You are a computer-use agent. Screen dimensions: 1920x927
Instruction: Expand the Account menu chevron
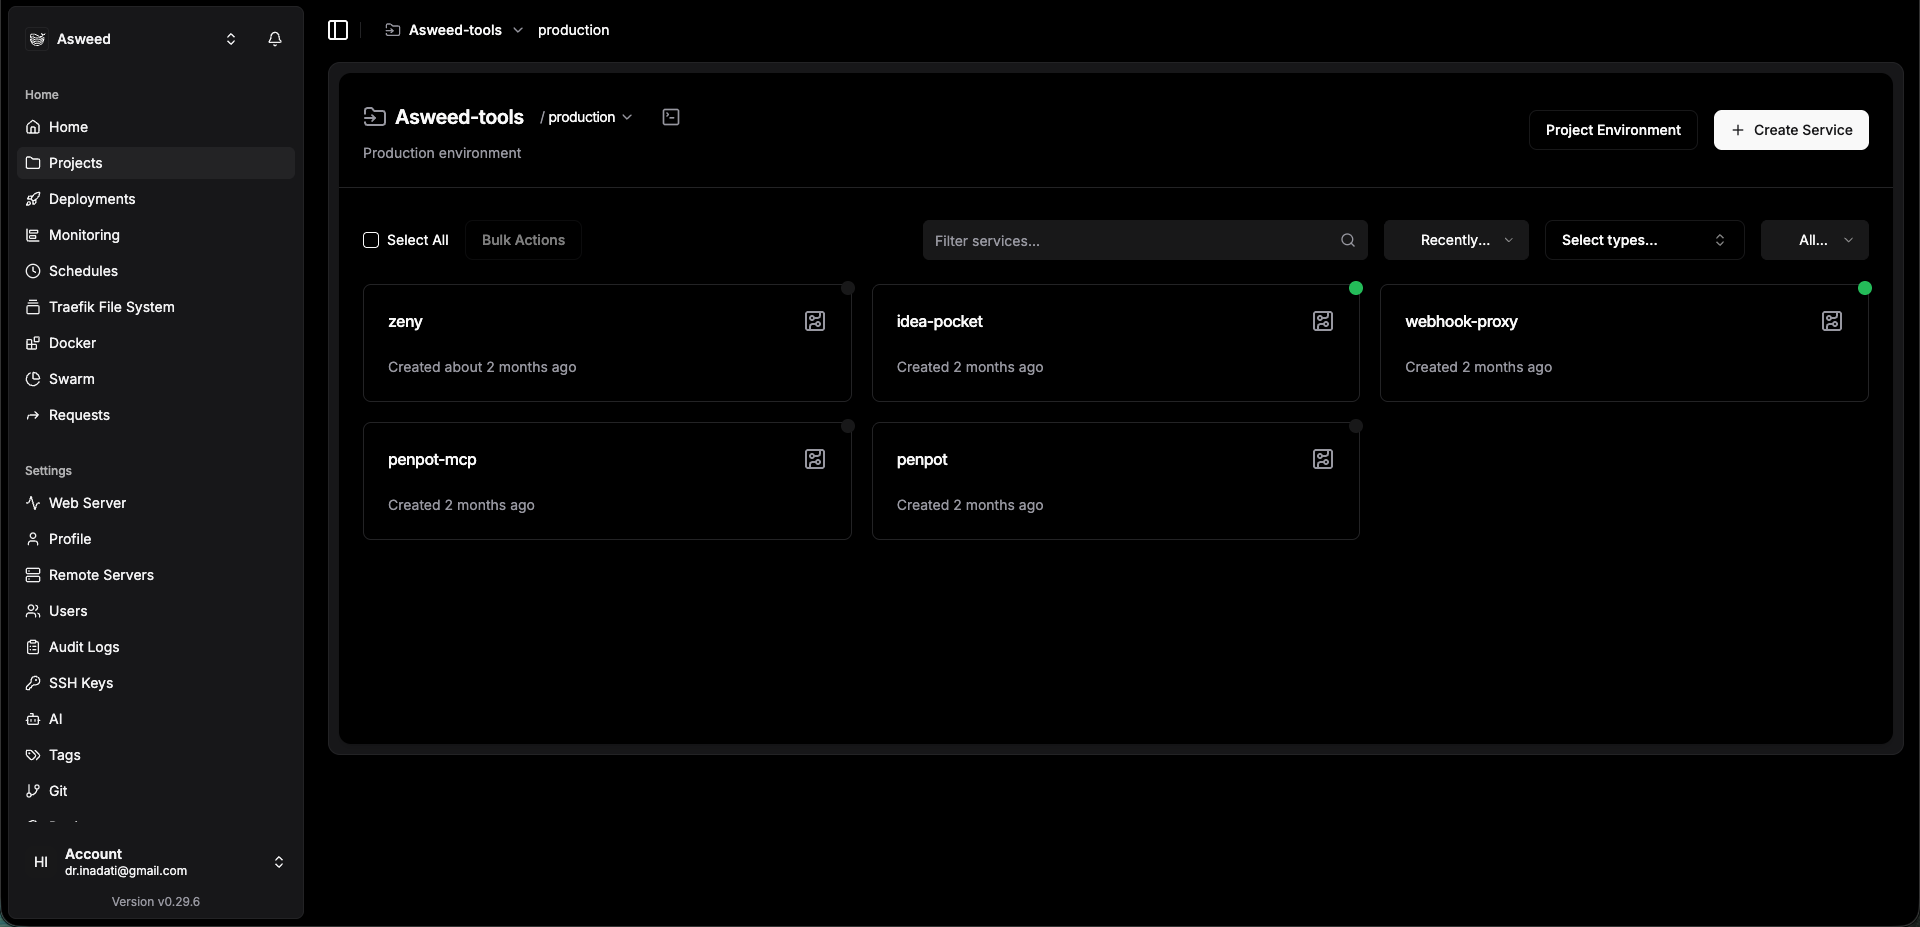[279, 862]
